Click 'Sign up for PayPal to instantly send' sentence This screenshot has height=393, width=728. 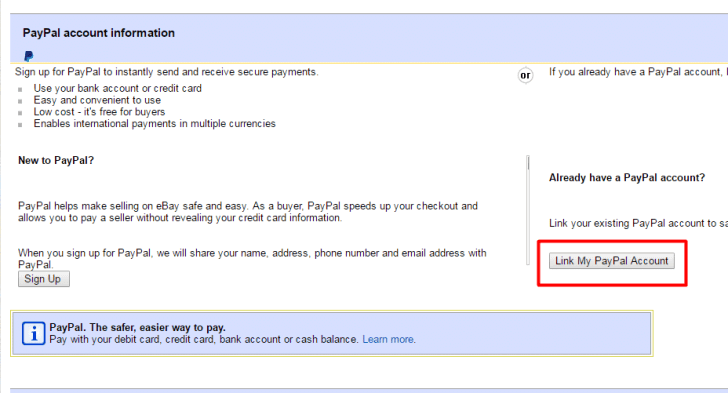(x=166, y=72)
